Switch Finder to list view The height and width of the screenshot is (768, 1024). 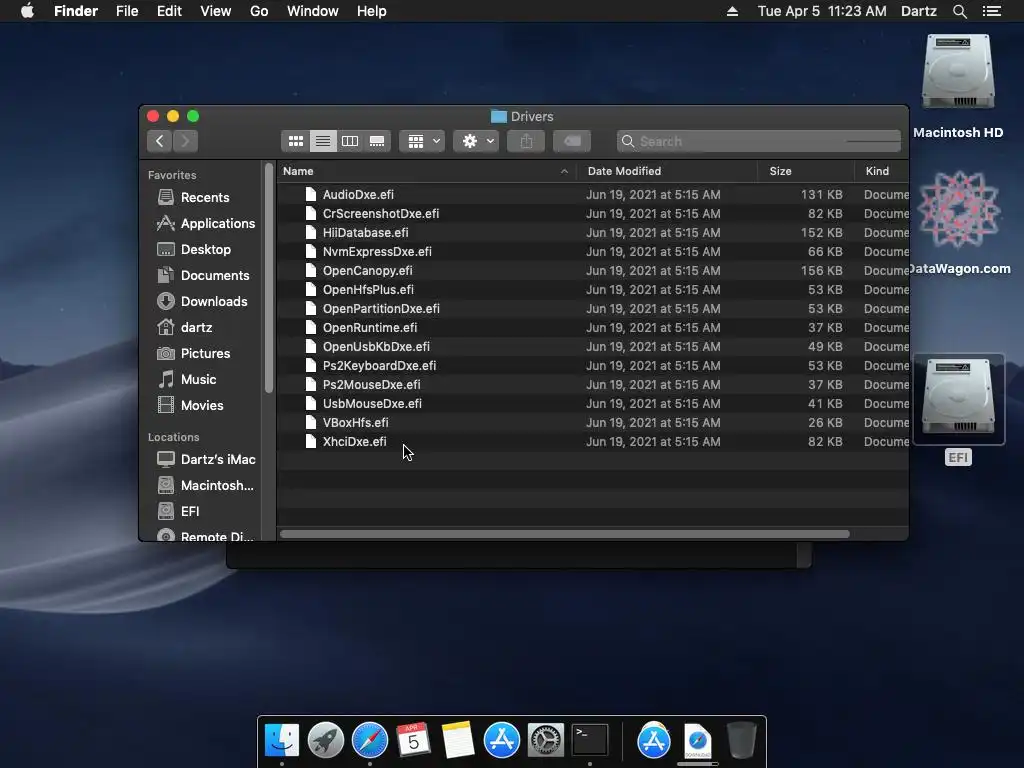323,141
